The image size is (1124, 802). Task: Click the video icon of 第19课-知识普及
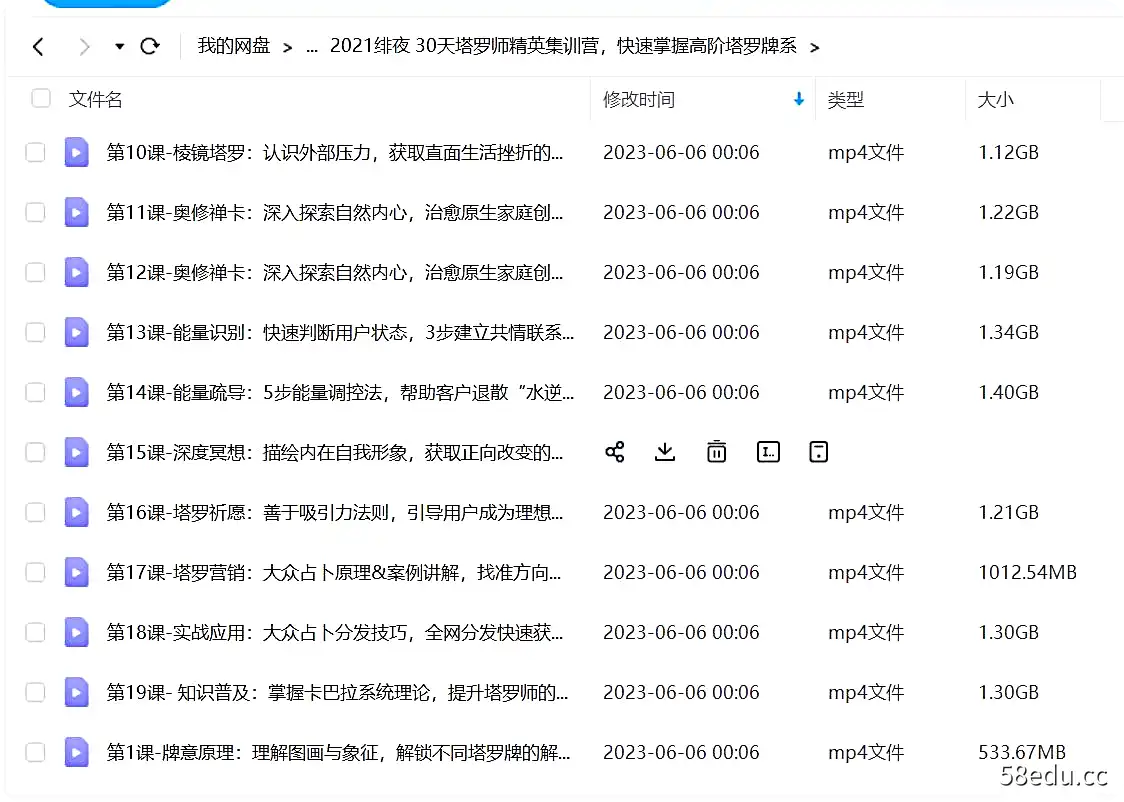[76, 692]
